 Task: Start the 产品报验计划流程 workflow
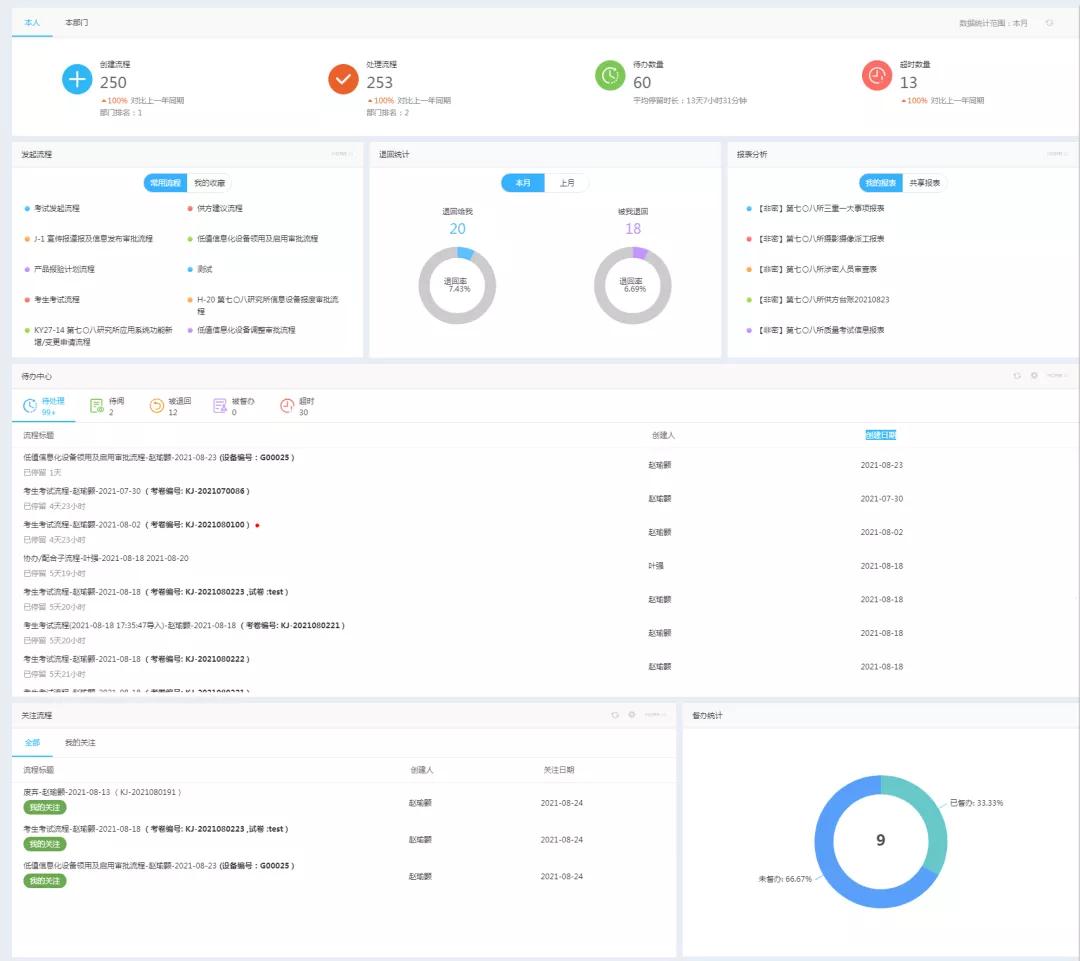[x=64, y=269]
